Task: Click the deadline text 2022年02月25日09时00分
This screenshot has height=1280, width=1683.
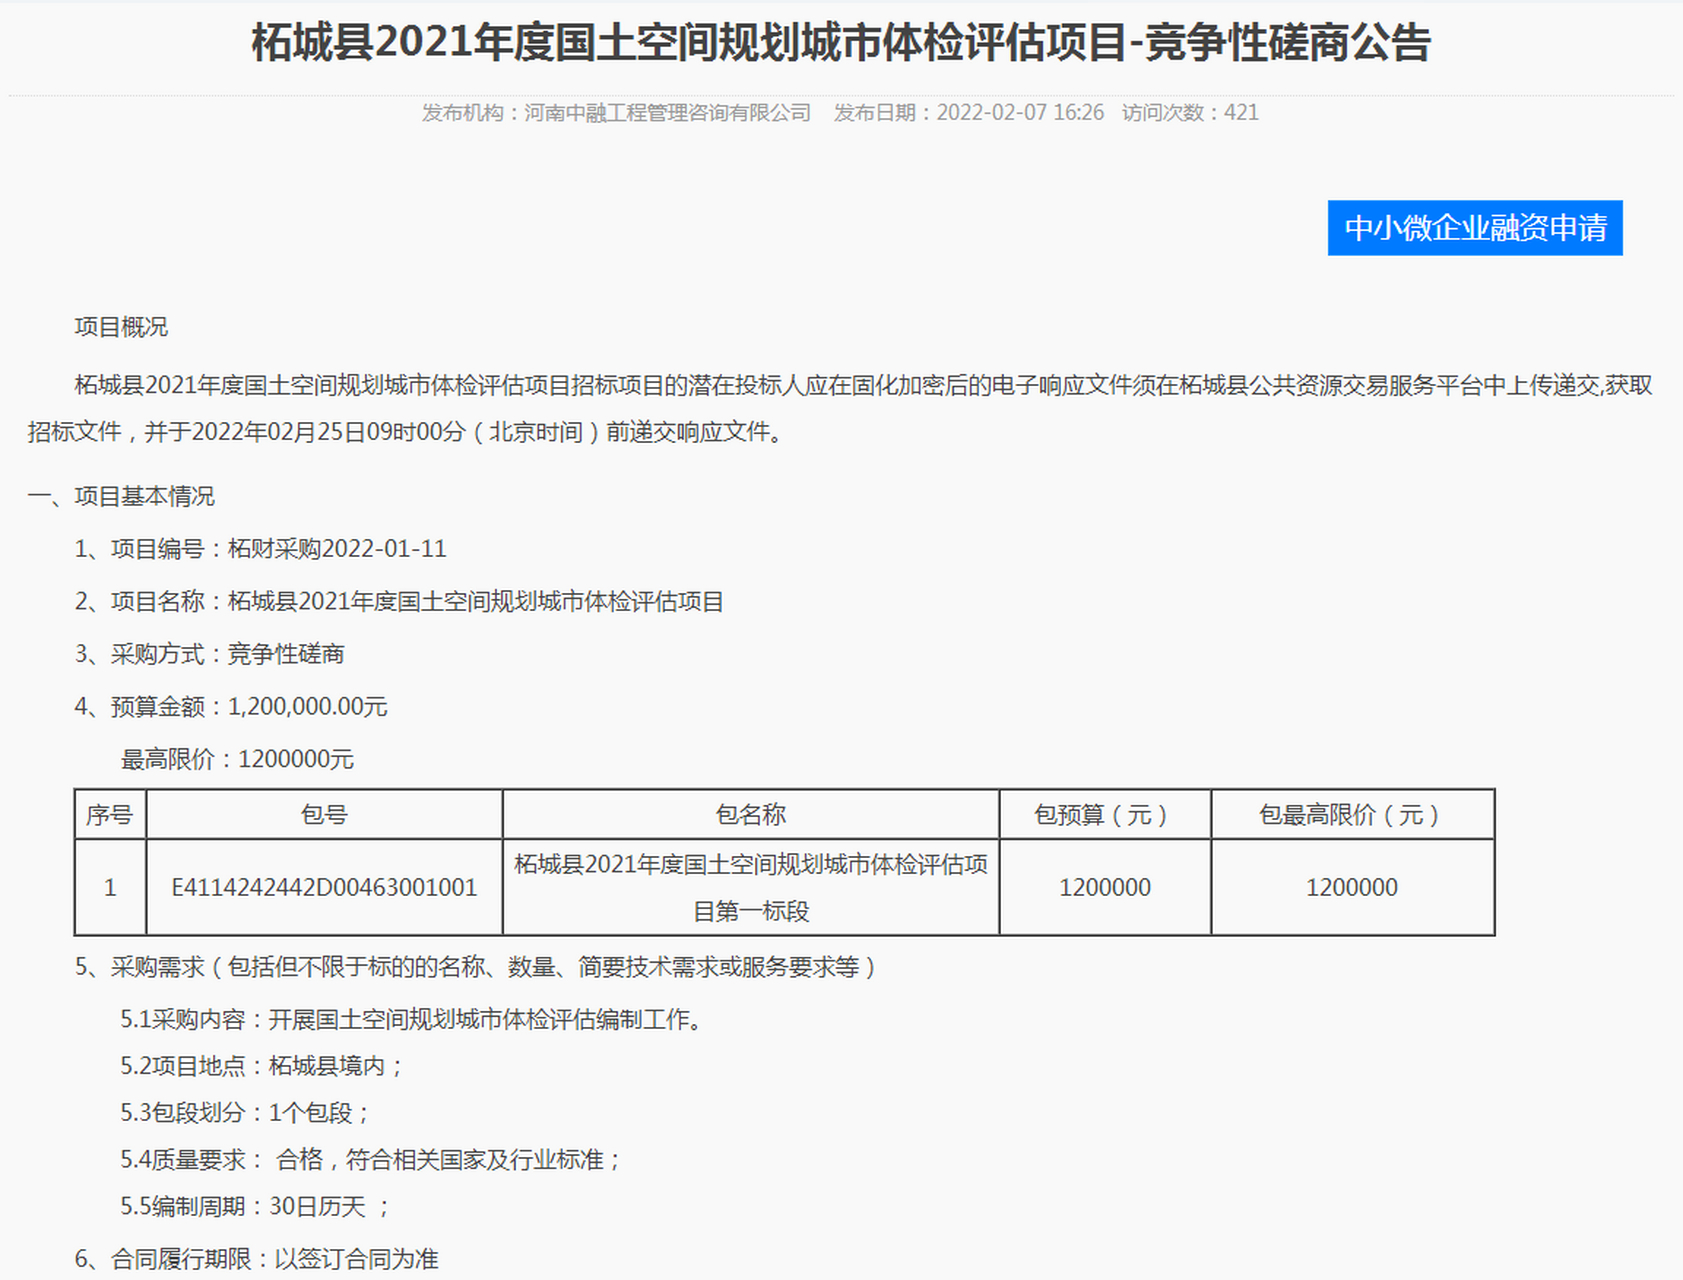Action: click(x=329, y=432)
